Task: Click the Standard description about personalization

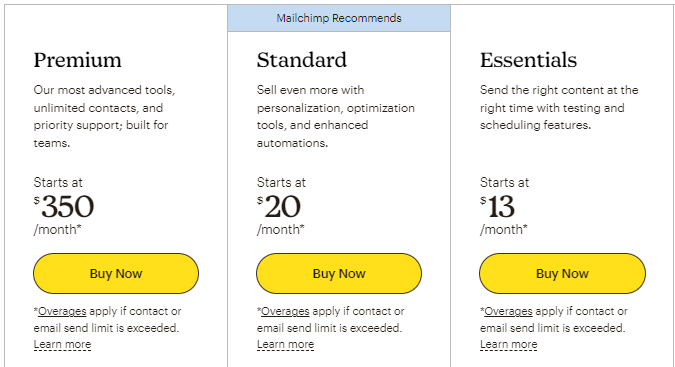Action: tap(336, 116)
